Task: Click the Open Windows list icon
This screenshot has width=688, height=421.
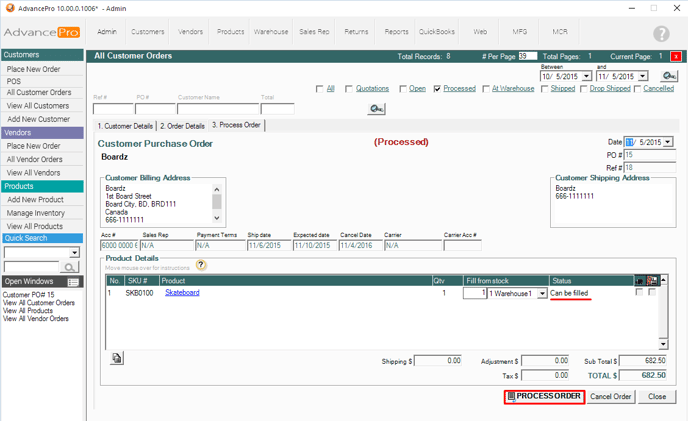Action: [73, 282]
